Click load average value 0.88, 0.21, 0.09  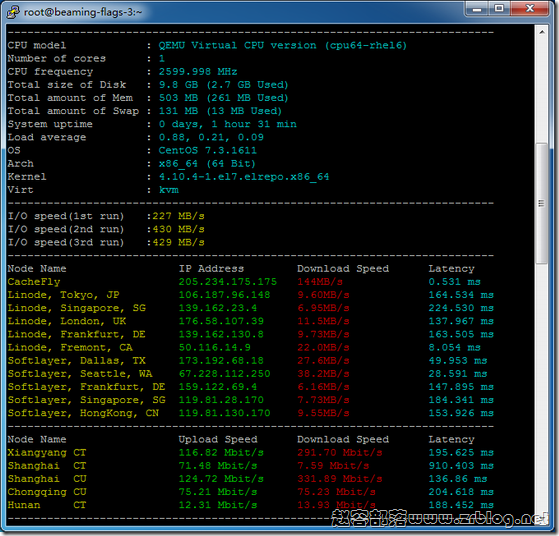coord(211,137)
